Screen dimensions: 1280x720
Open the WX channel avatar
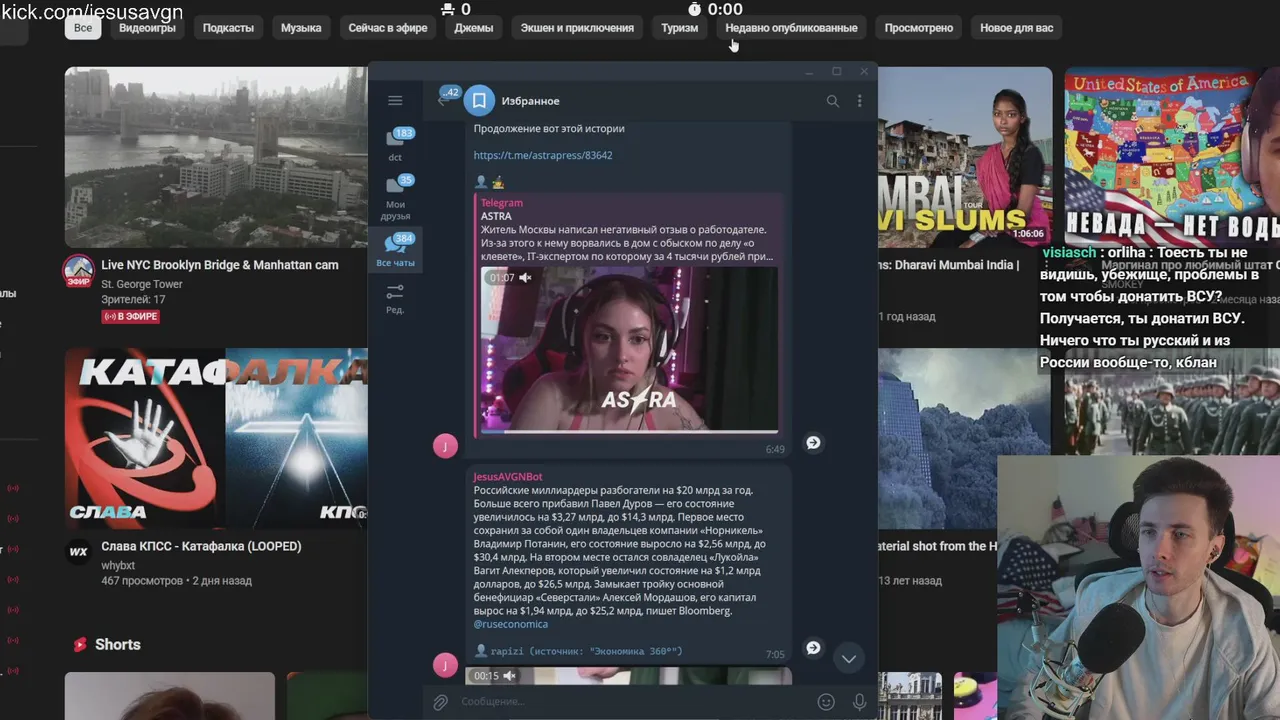tap(78, 551)
